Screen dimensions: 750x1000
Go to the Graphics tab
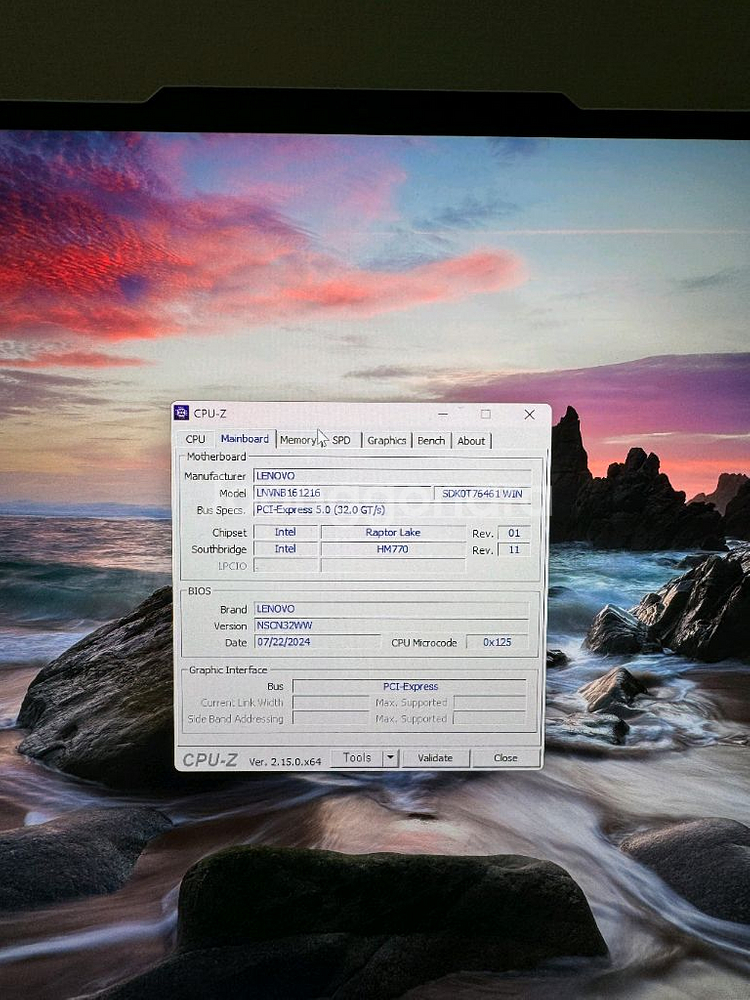point(386,440)
